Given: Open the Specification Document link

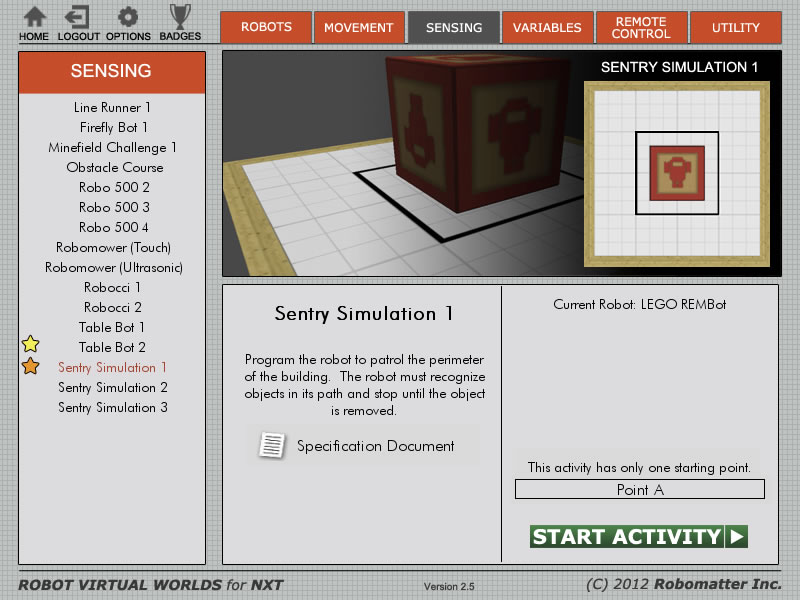Looking at the screenshot, I should (376, 446).
